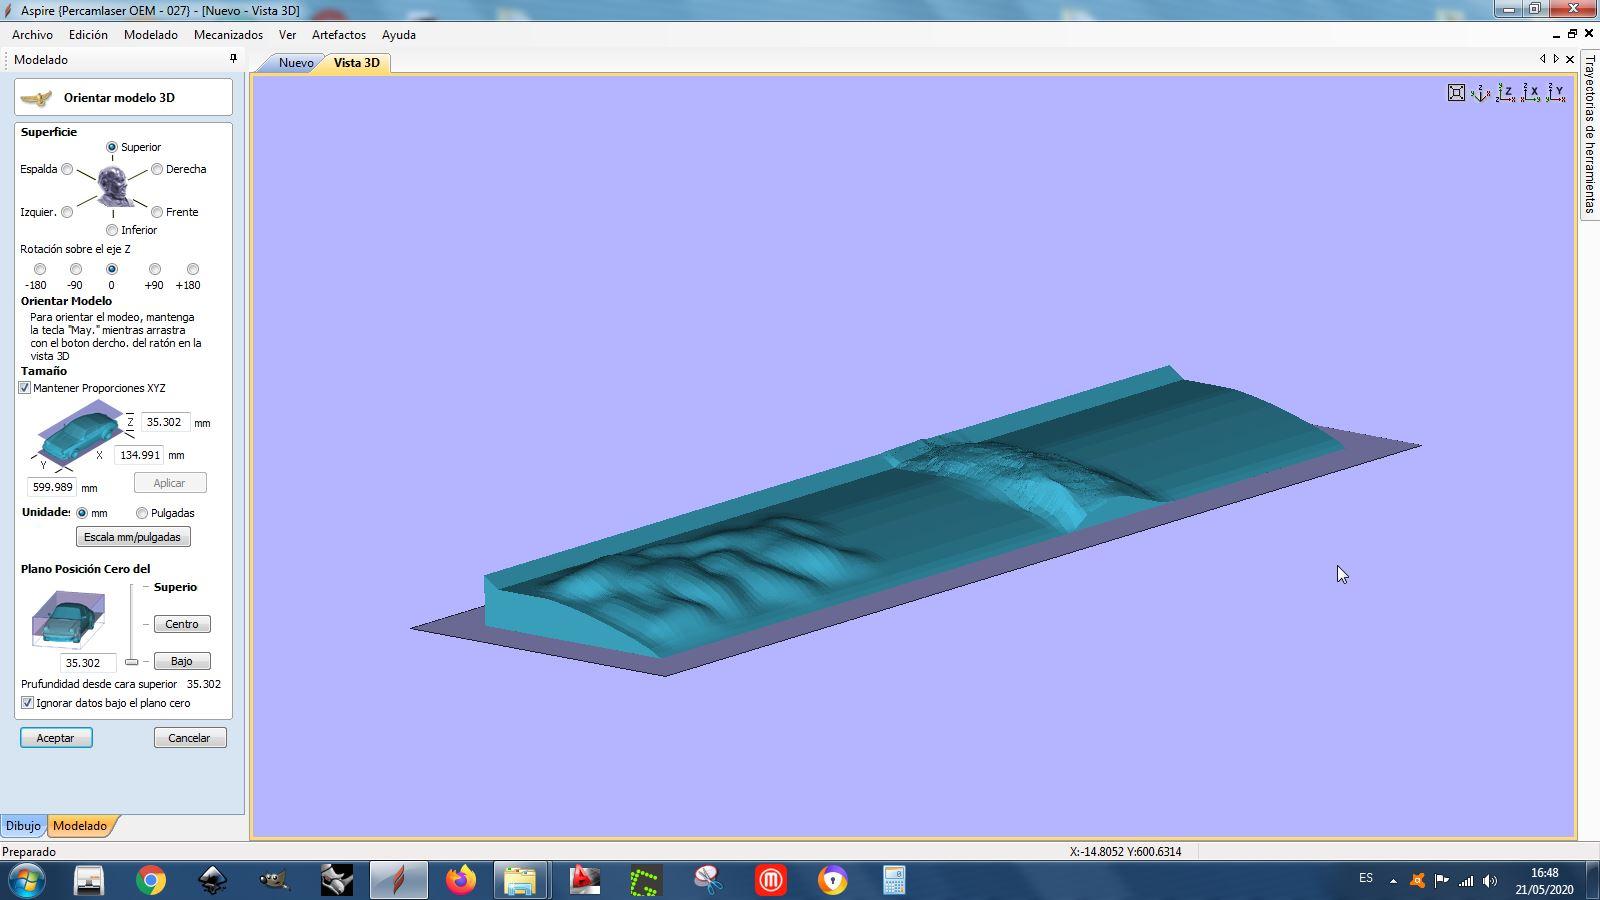The width and height of the screenshot is (1600, 900).
Task: Open the Artefactos menu
Action: 339,34
